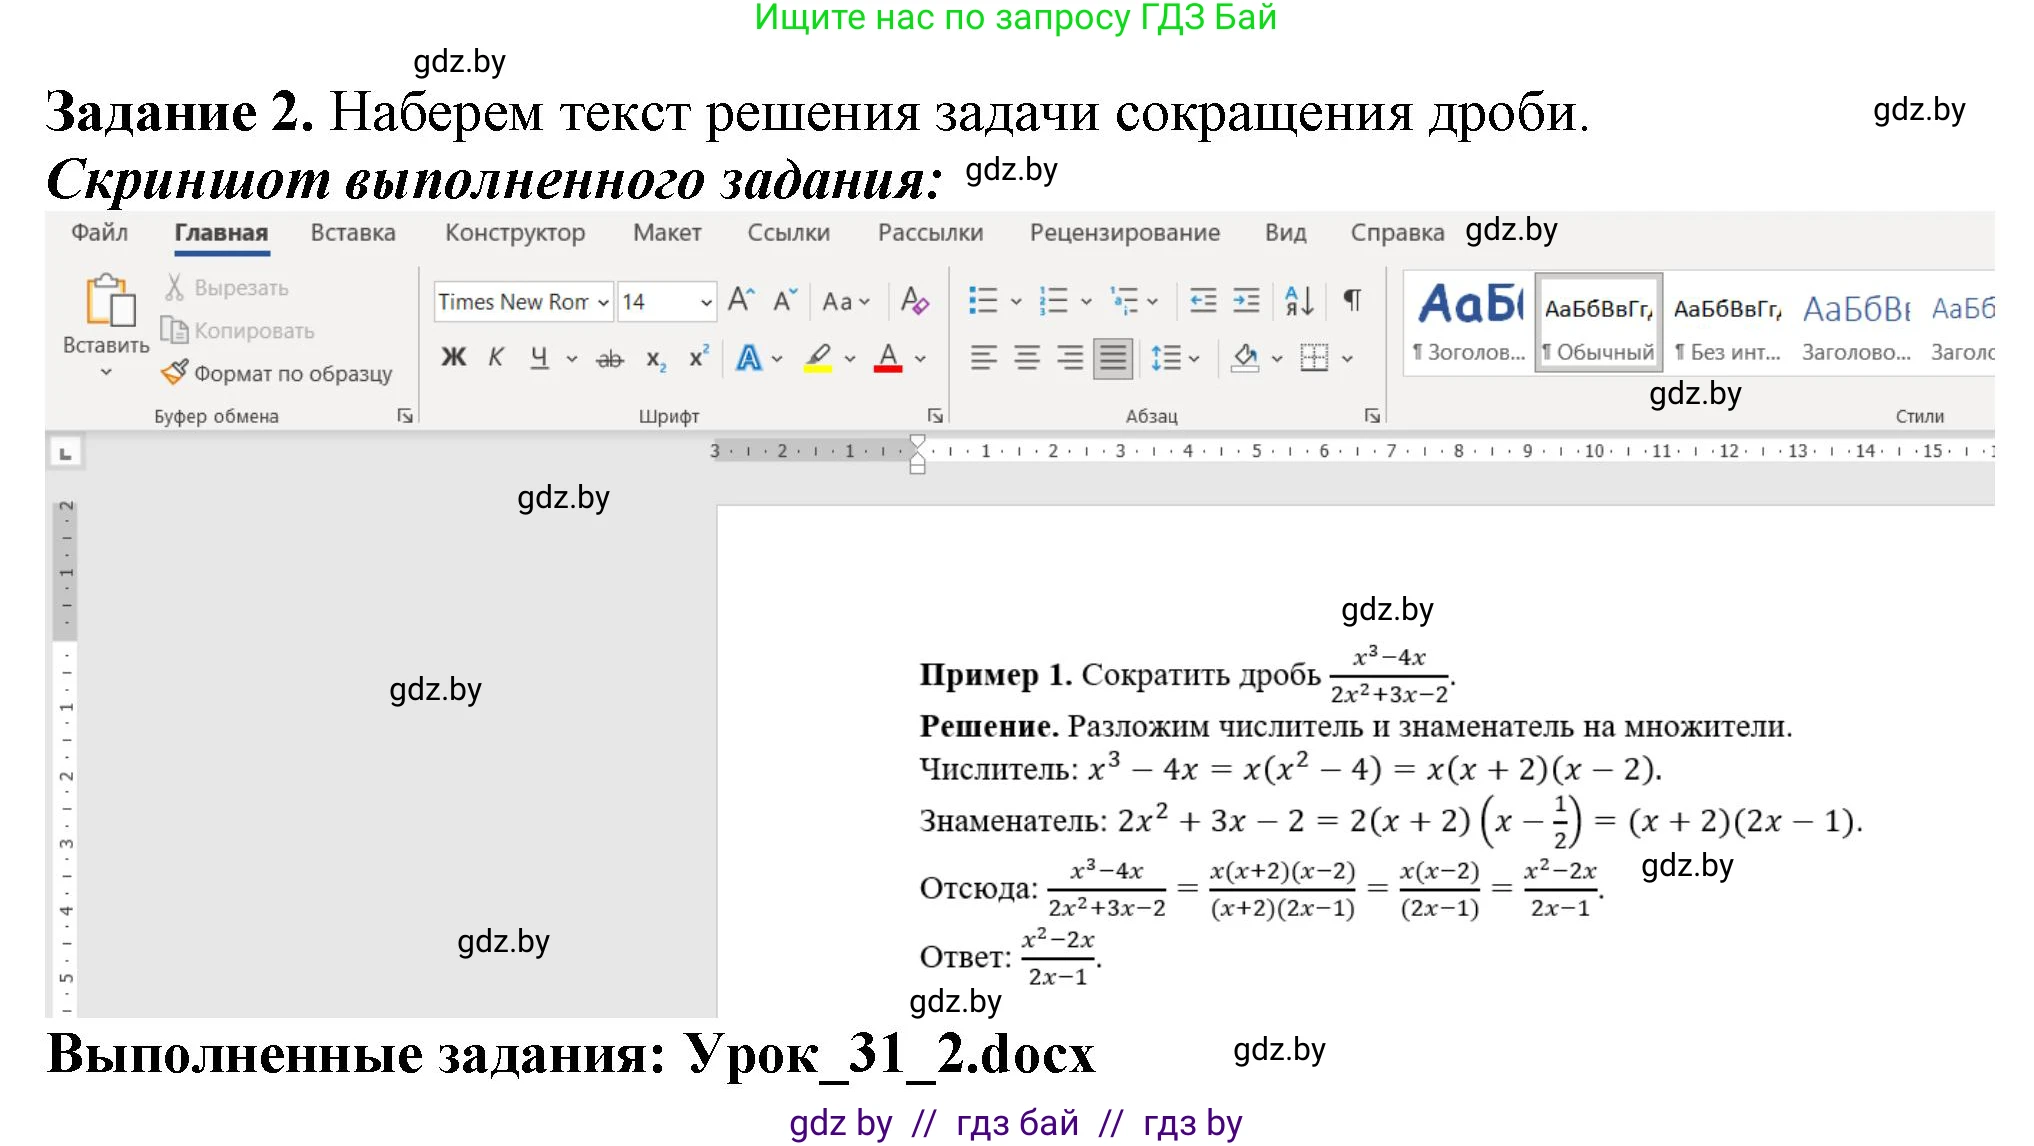Open the sort (АЯ) icon in paragraph group

point(1298,300)
